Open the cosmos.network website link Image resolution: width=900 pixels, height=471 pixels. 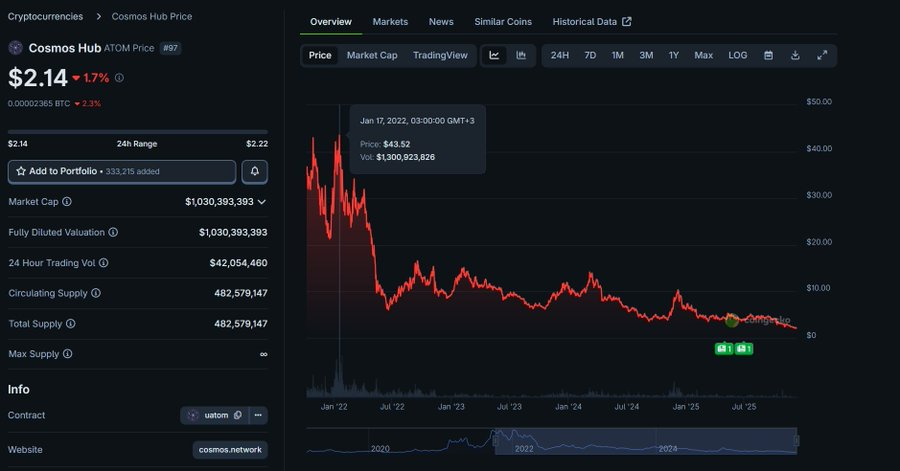click(x=230, y=450)
